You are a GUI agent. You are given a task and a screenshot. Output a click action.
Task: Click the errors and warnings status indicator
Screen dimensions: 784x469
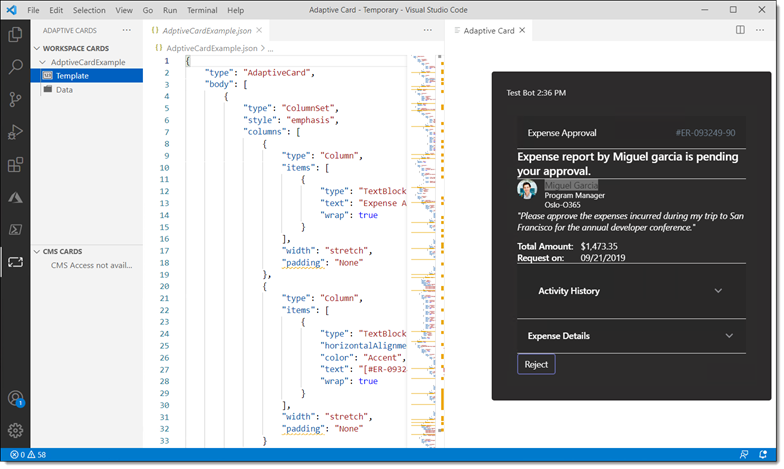click(27, 455)
